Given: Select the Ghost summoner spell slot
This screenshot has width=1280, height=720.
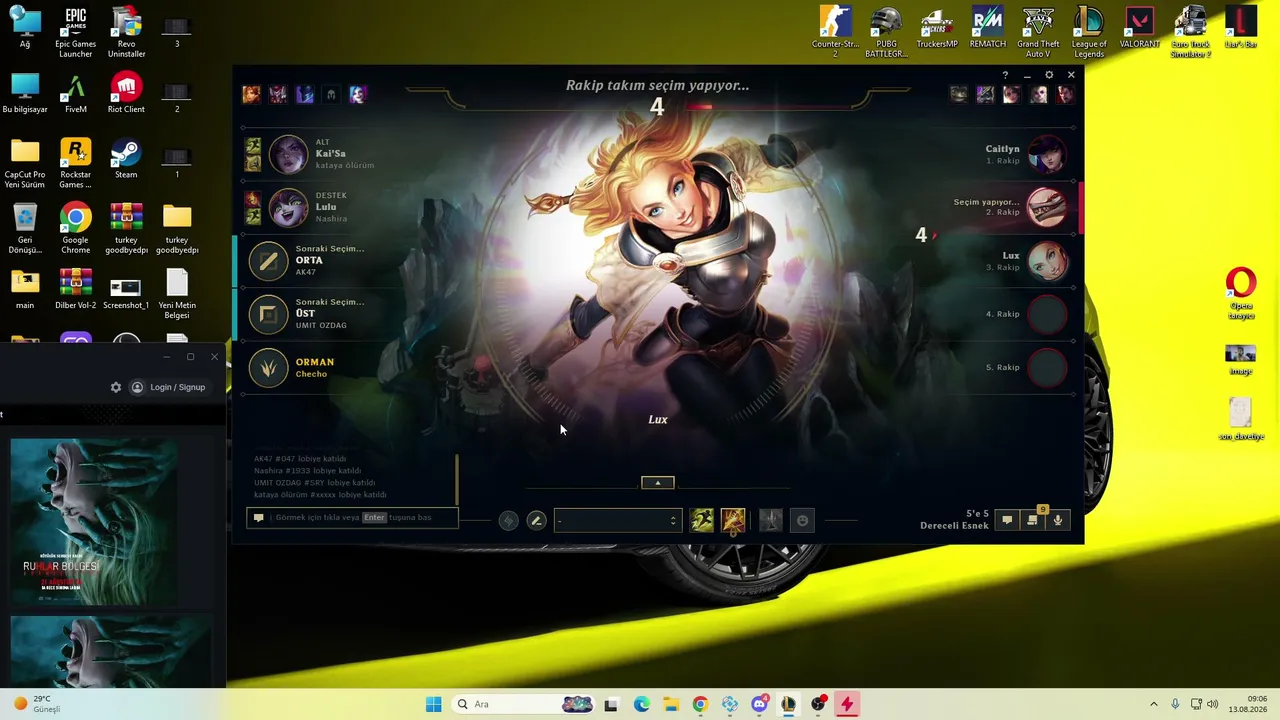Looking at the screenshot, I should [702, 520].
